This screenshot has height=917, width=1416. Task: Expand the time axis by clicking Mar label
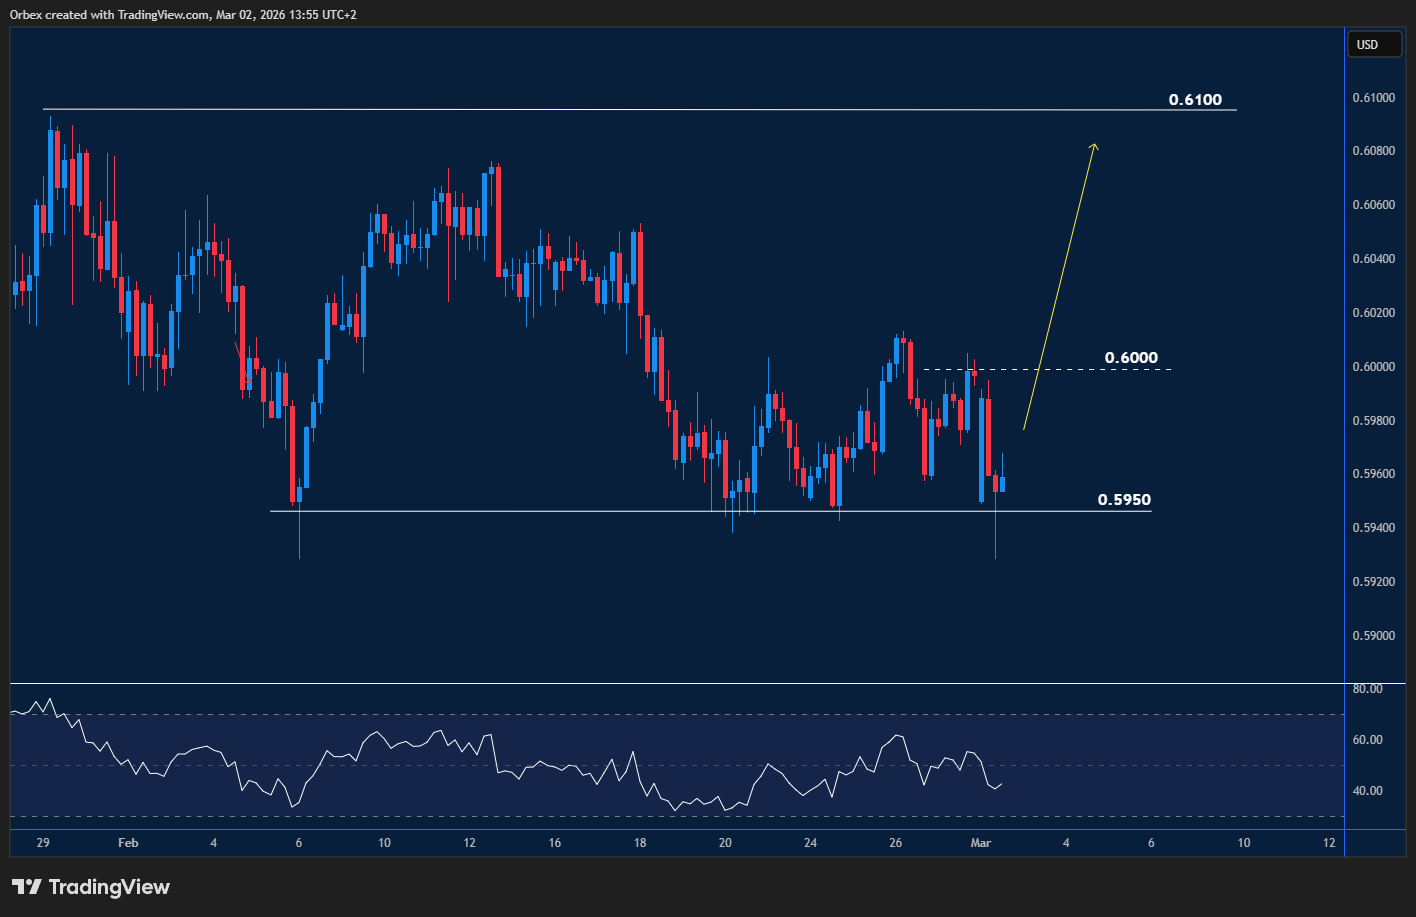[x=981, y=843]
